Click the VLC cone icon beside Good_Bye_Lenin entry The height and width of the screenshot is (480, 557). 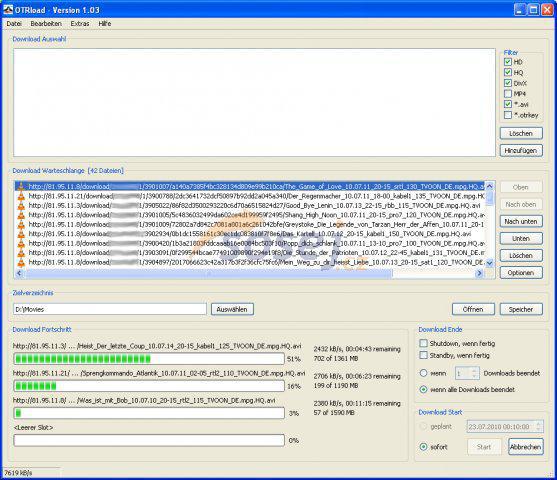pos(21,205)
